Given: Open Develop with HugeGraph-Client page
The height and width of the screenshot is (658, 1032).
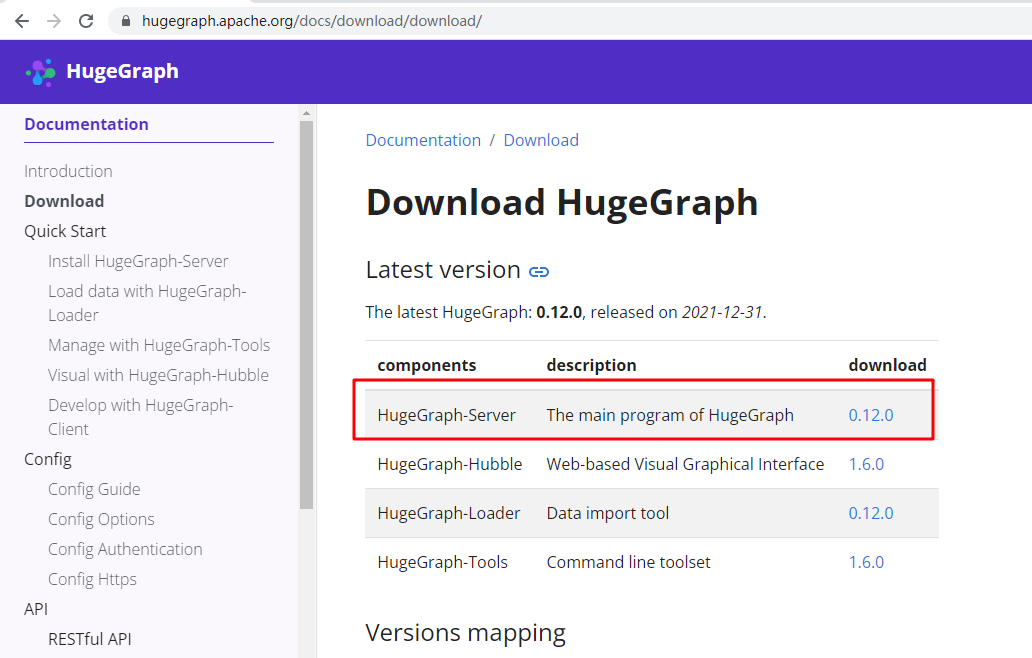Looking at the screenshot, I should point(141,417).
